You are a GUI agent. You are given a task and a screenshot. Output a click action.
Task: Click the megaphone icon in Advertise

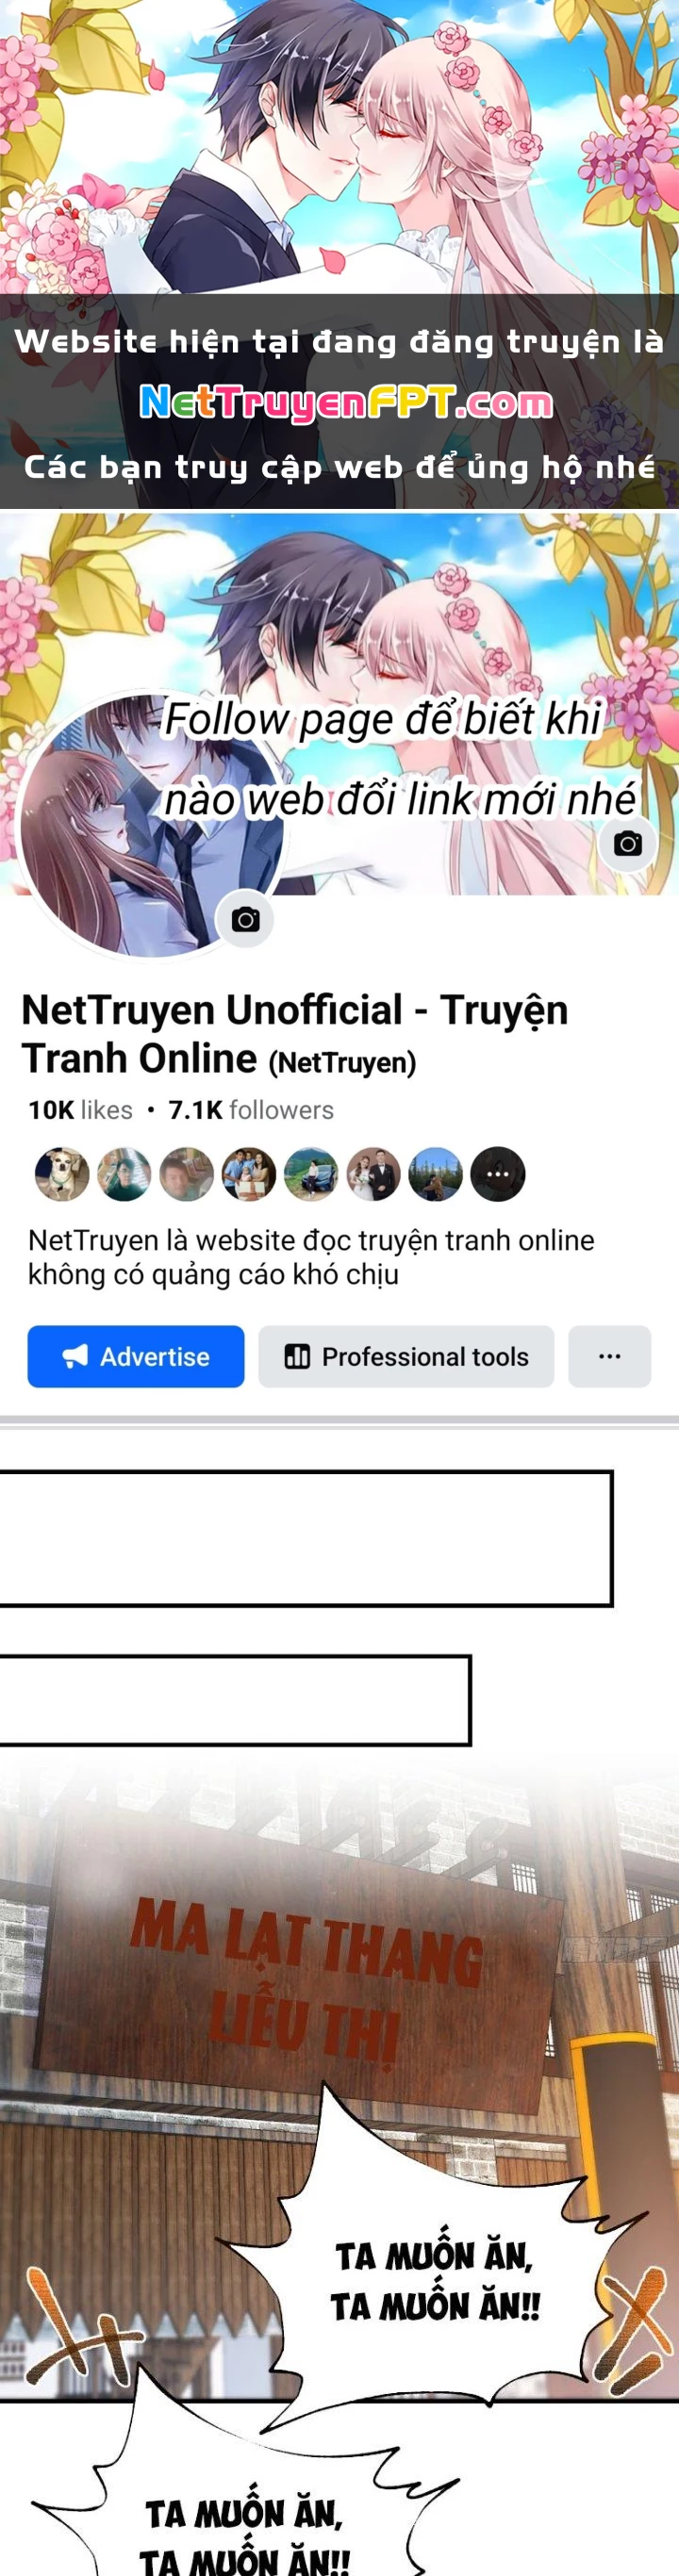[75, 1356]
